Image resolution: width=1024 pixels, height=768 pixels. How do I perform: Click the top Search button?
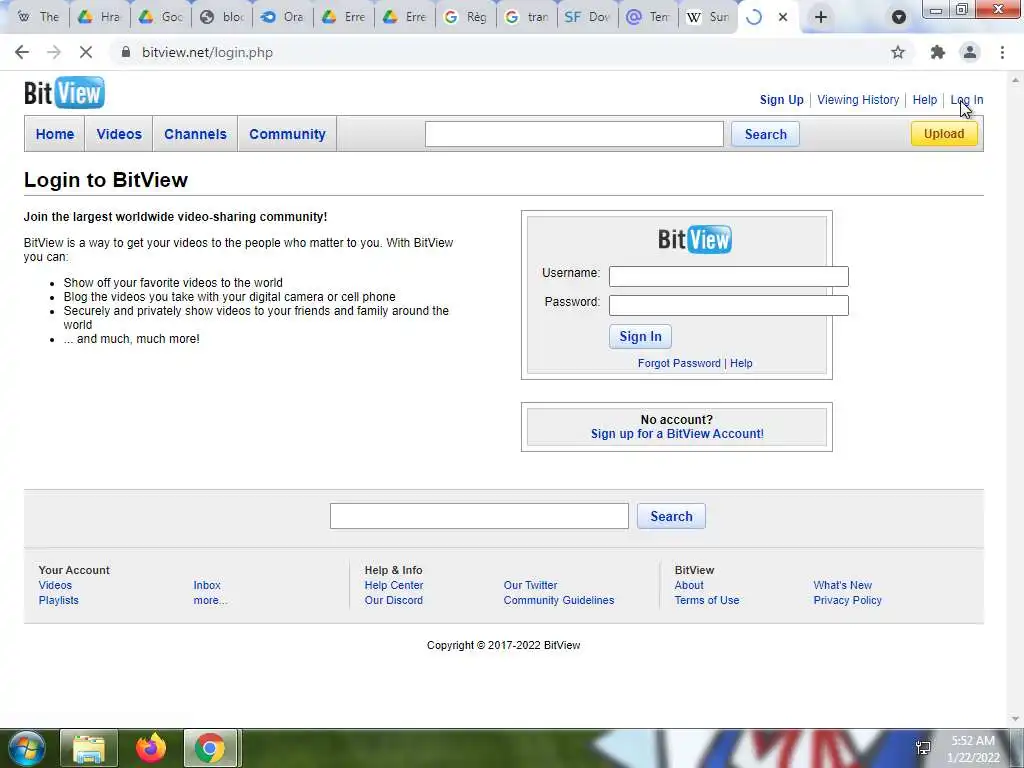click(765, 135)
